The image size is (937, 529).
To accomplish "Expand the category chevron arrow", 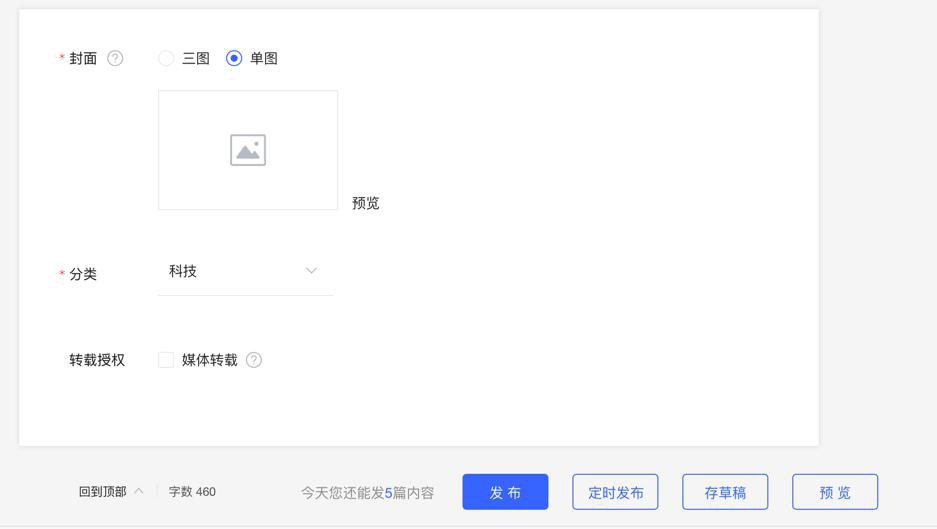I will point(311,271).
